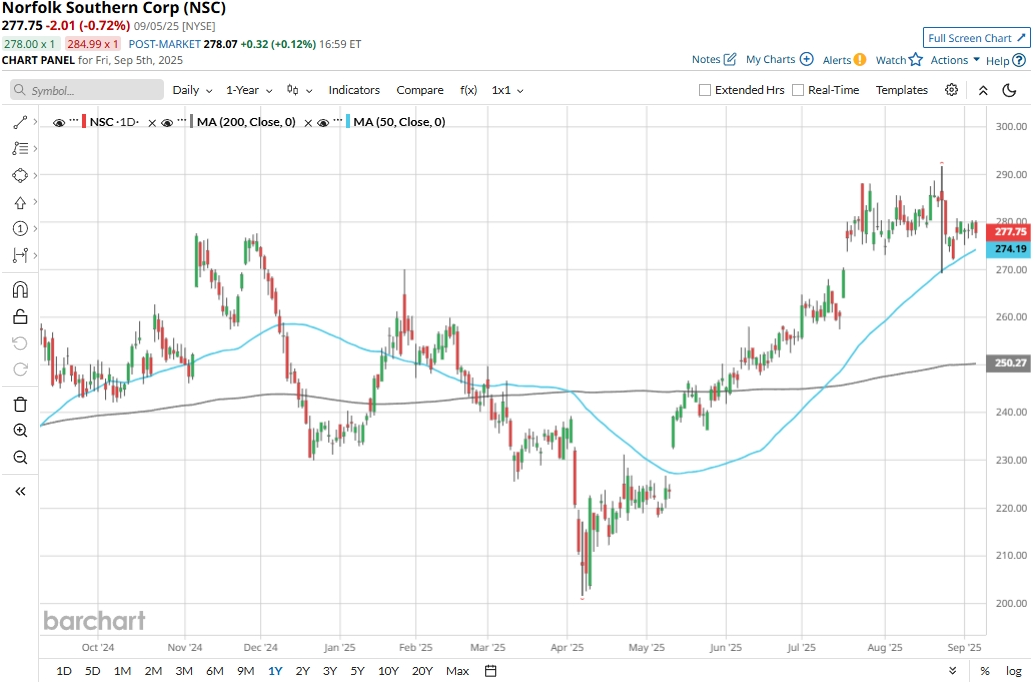Open the 1-Year period dropdown
Image resolution: width=1035 pixels, height=682 pixels.
pos(249,90)
